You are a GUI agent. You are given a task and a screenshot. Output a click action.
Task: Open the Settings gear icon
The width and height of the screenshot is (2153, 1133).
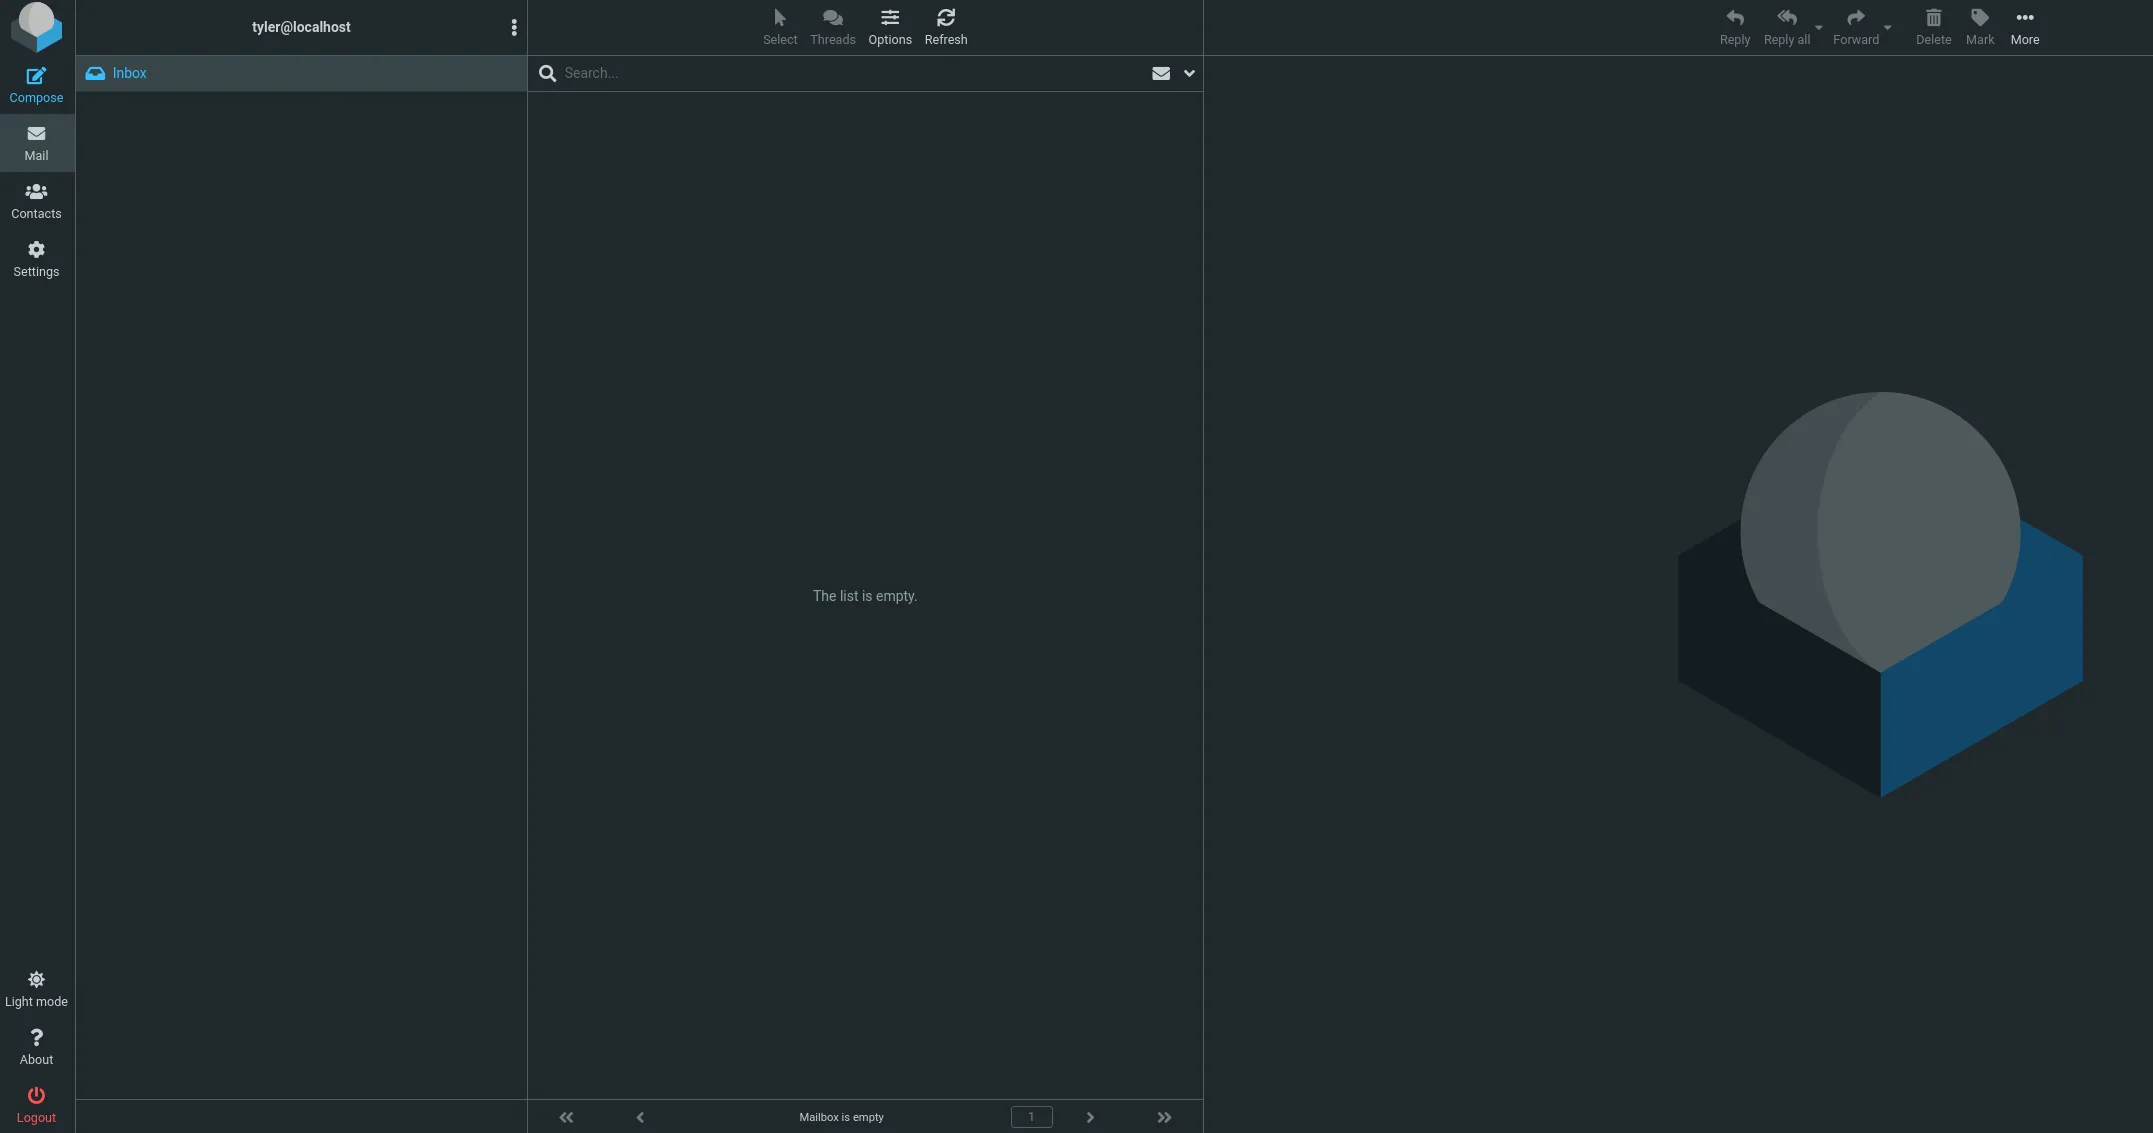36,258
